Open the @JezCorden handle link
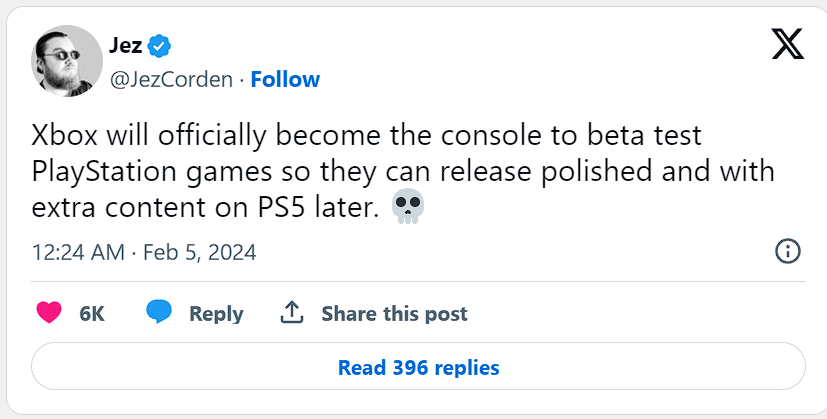This screenshot has width=827, height=419. click(x=171, y=79)
